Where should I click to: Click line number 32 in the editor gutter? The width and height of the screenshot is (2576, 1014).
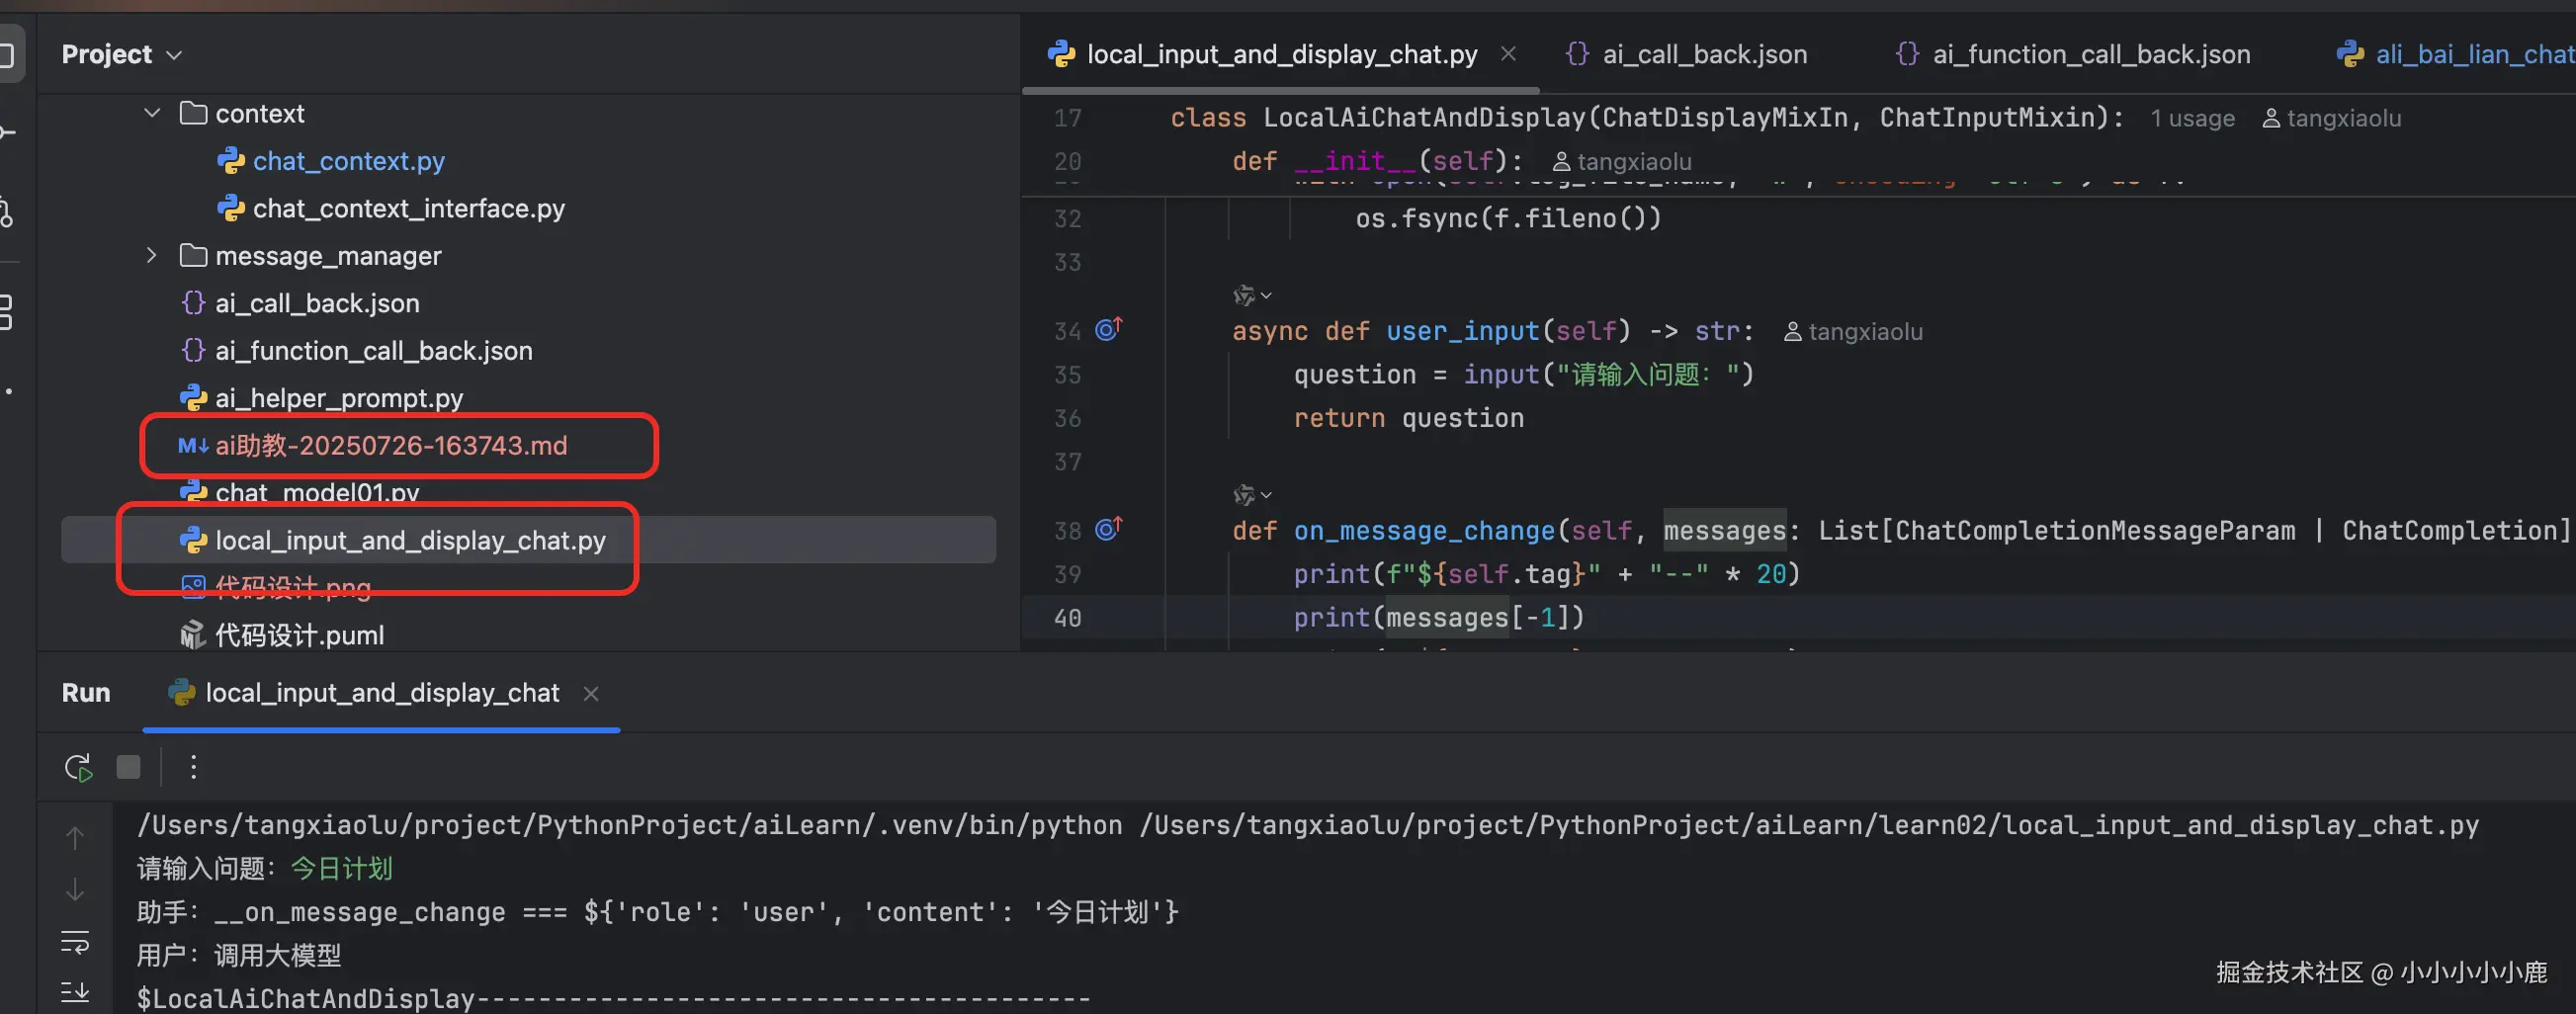[x=1067, y=218]
